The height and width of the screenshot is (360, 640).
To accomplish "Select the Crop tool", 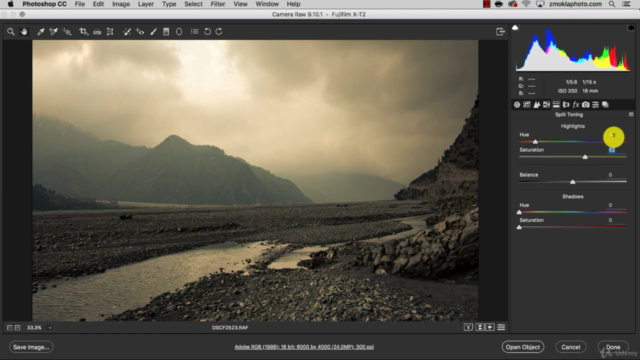I will click(x=83, y=31).
